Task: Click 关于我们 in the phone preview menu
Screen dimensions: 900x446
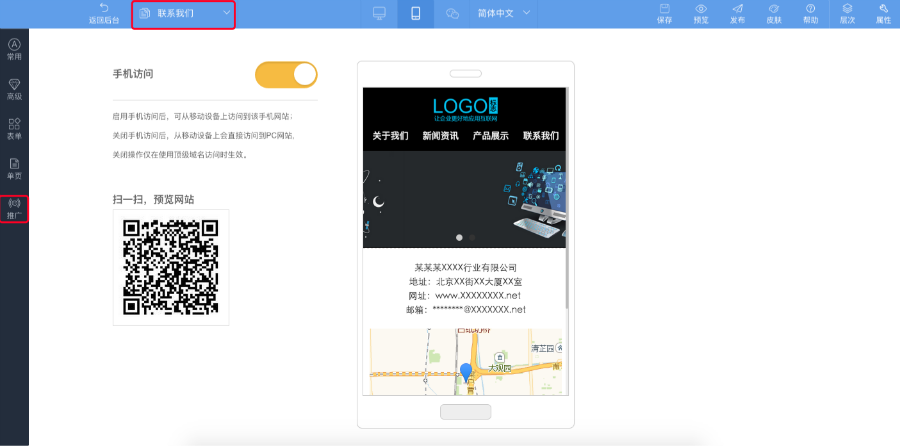Action: pyautogui.click(x=390, y=136)
